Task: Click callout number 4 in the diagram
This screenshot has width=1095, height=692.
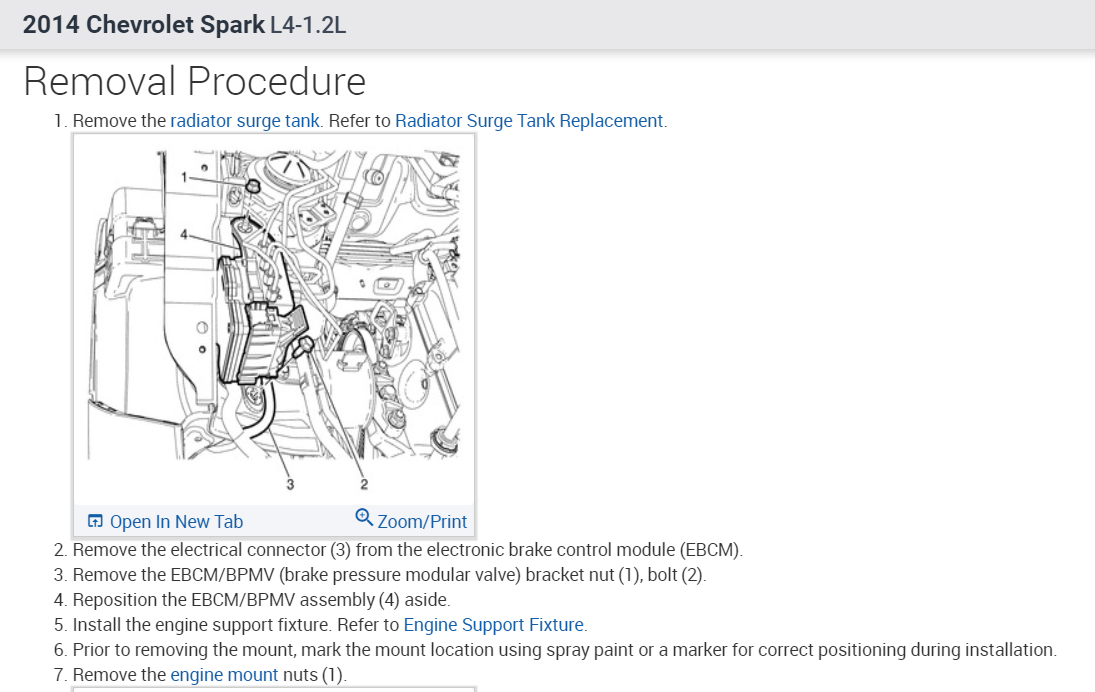Action: [184, 235]
